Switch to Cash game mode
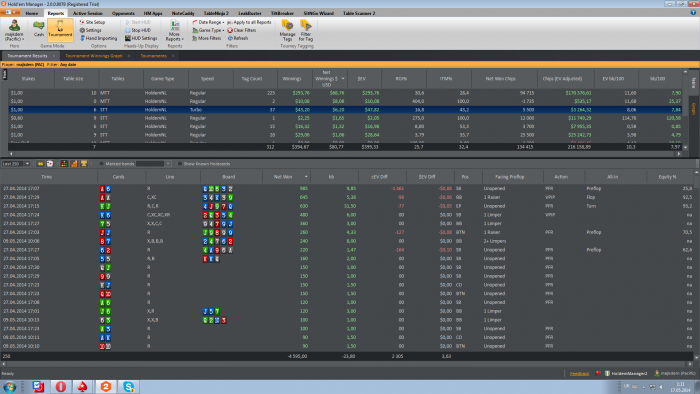The width and height of the screenshot is (700, 394). tap(39, 29)
